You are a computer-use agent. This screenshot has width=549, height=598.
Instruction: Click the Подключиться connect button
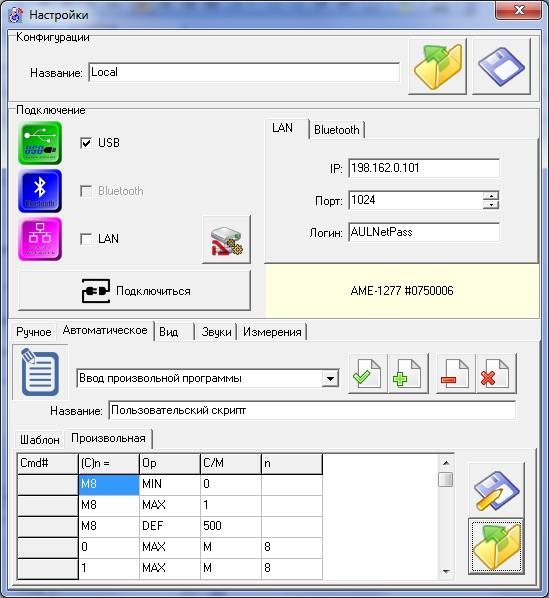[134, 291]
